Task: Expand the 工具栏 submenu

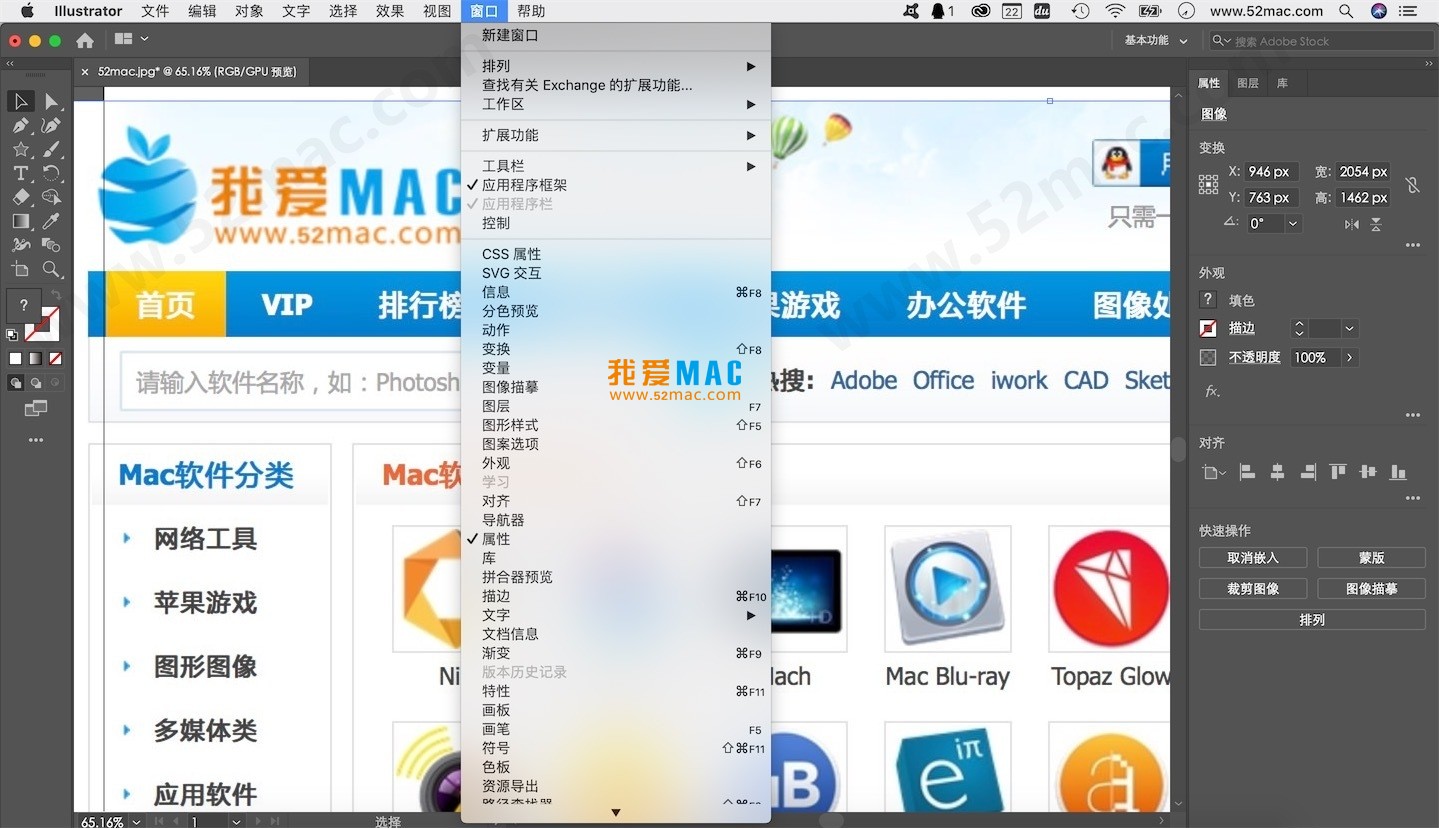Action: [616, 166]
